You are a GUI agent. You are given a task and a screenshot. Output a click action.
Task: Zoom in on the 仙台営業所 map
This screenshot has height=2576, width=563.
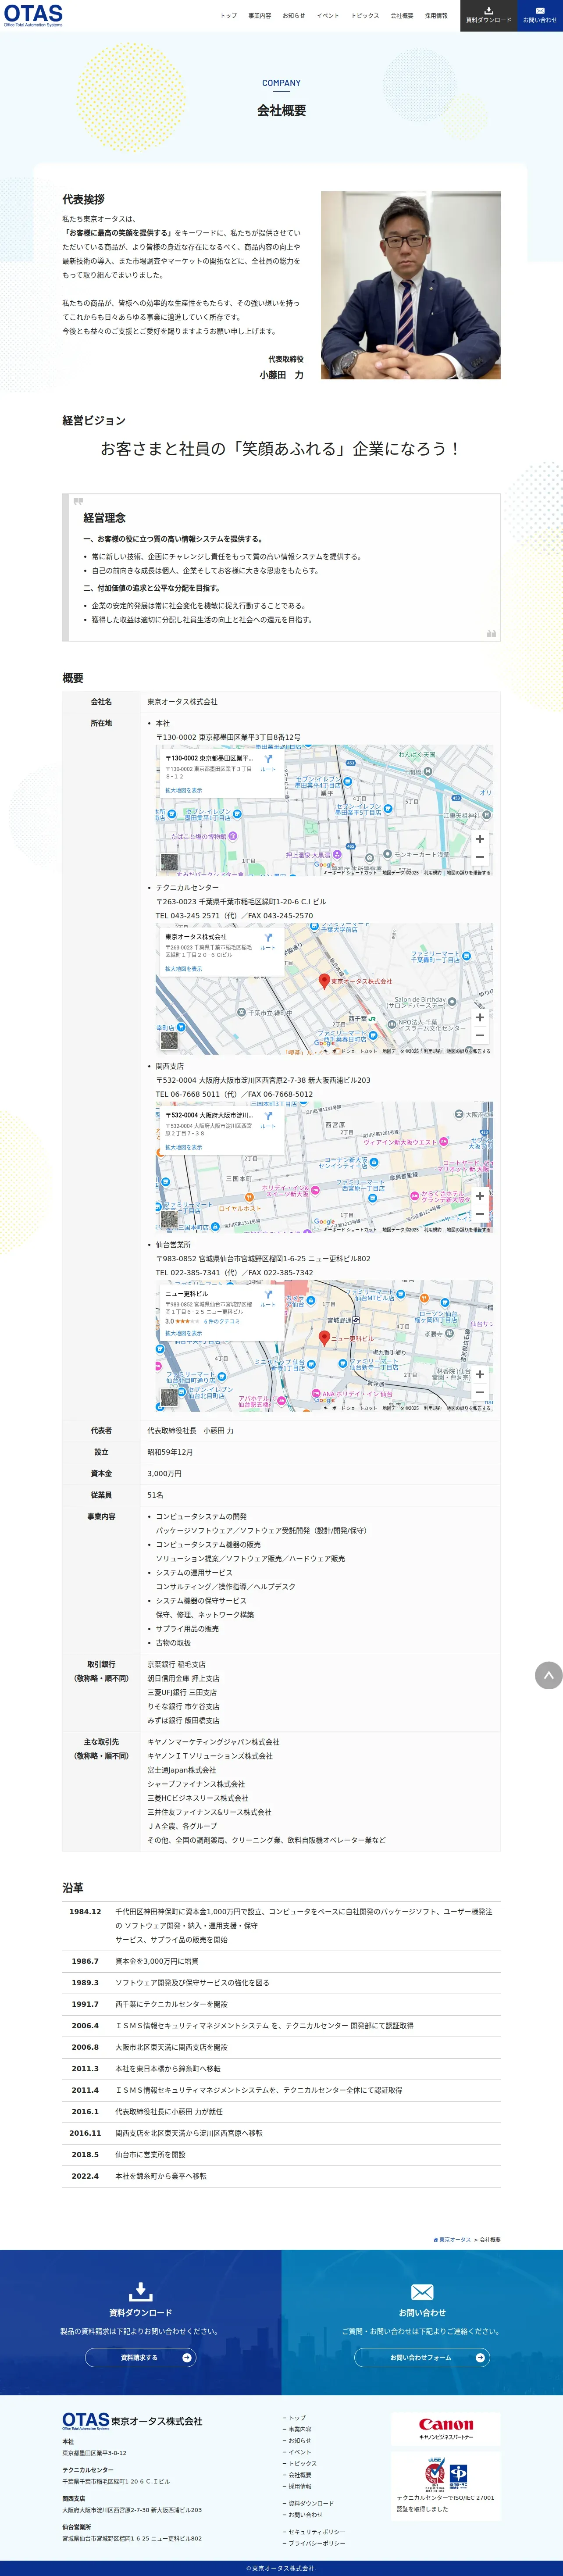pos(480,1374)
